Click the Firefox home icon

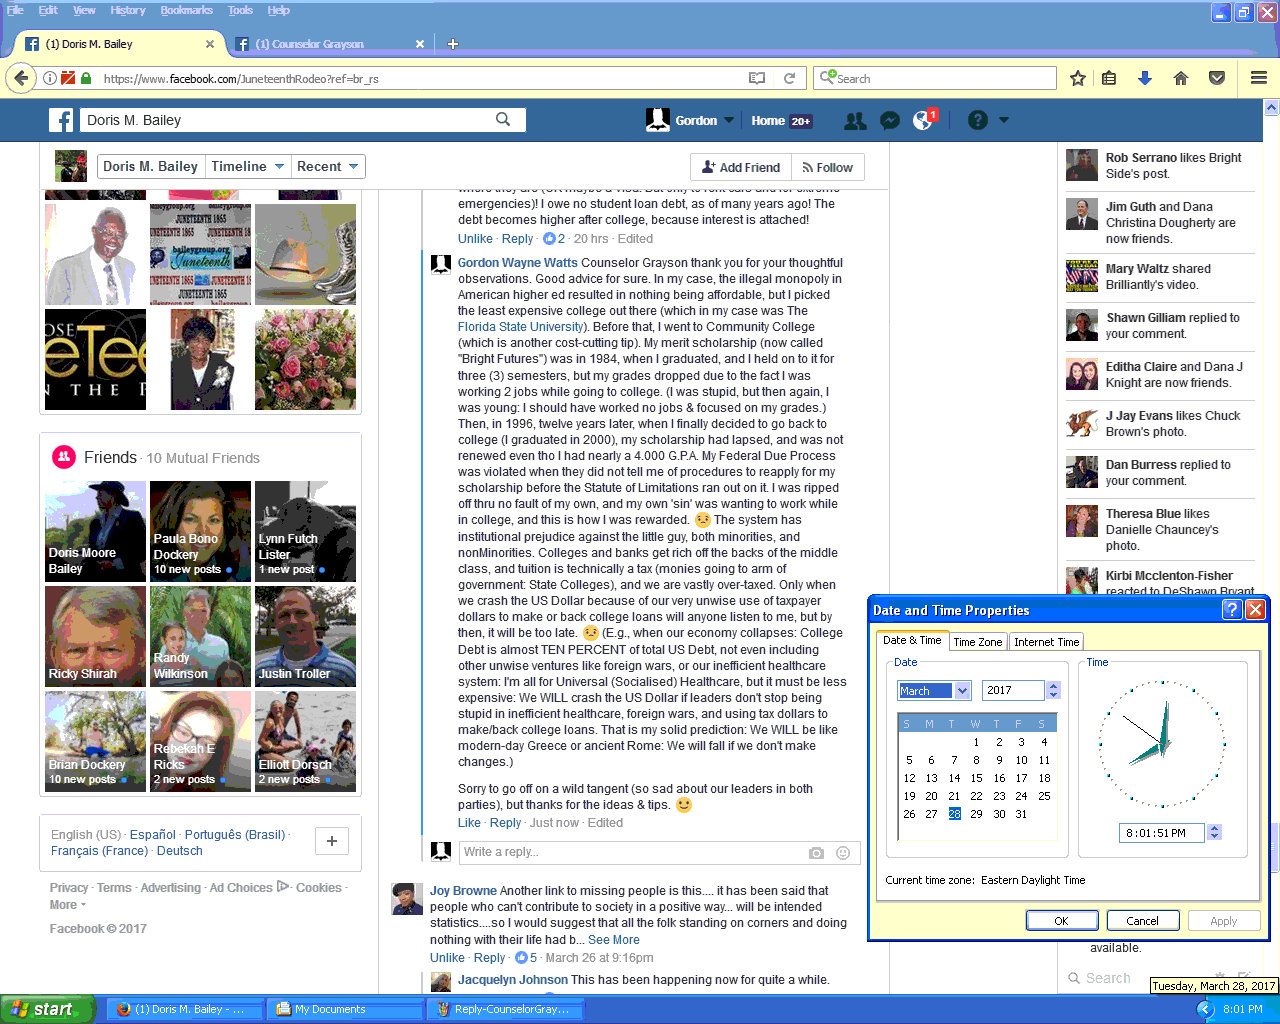click(x=1181, y=78)
